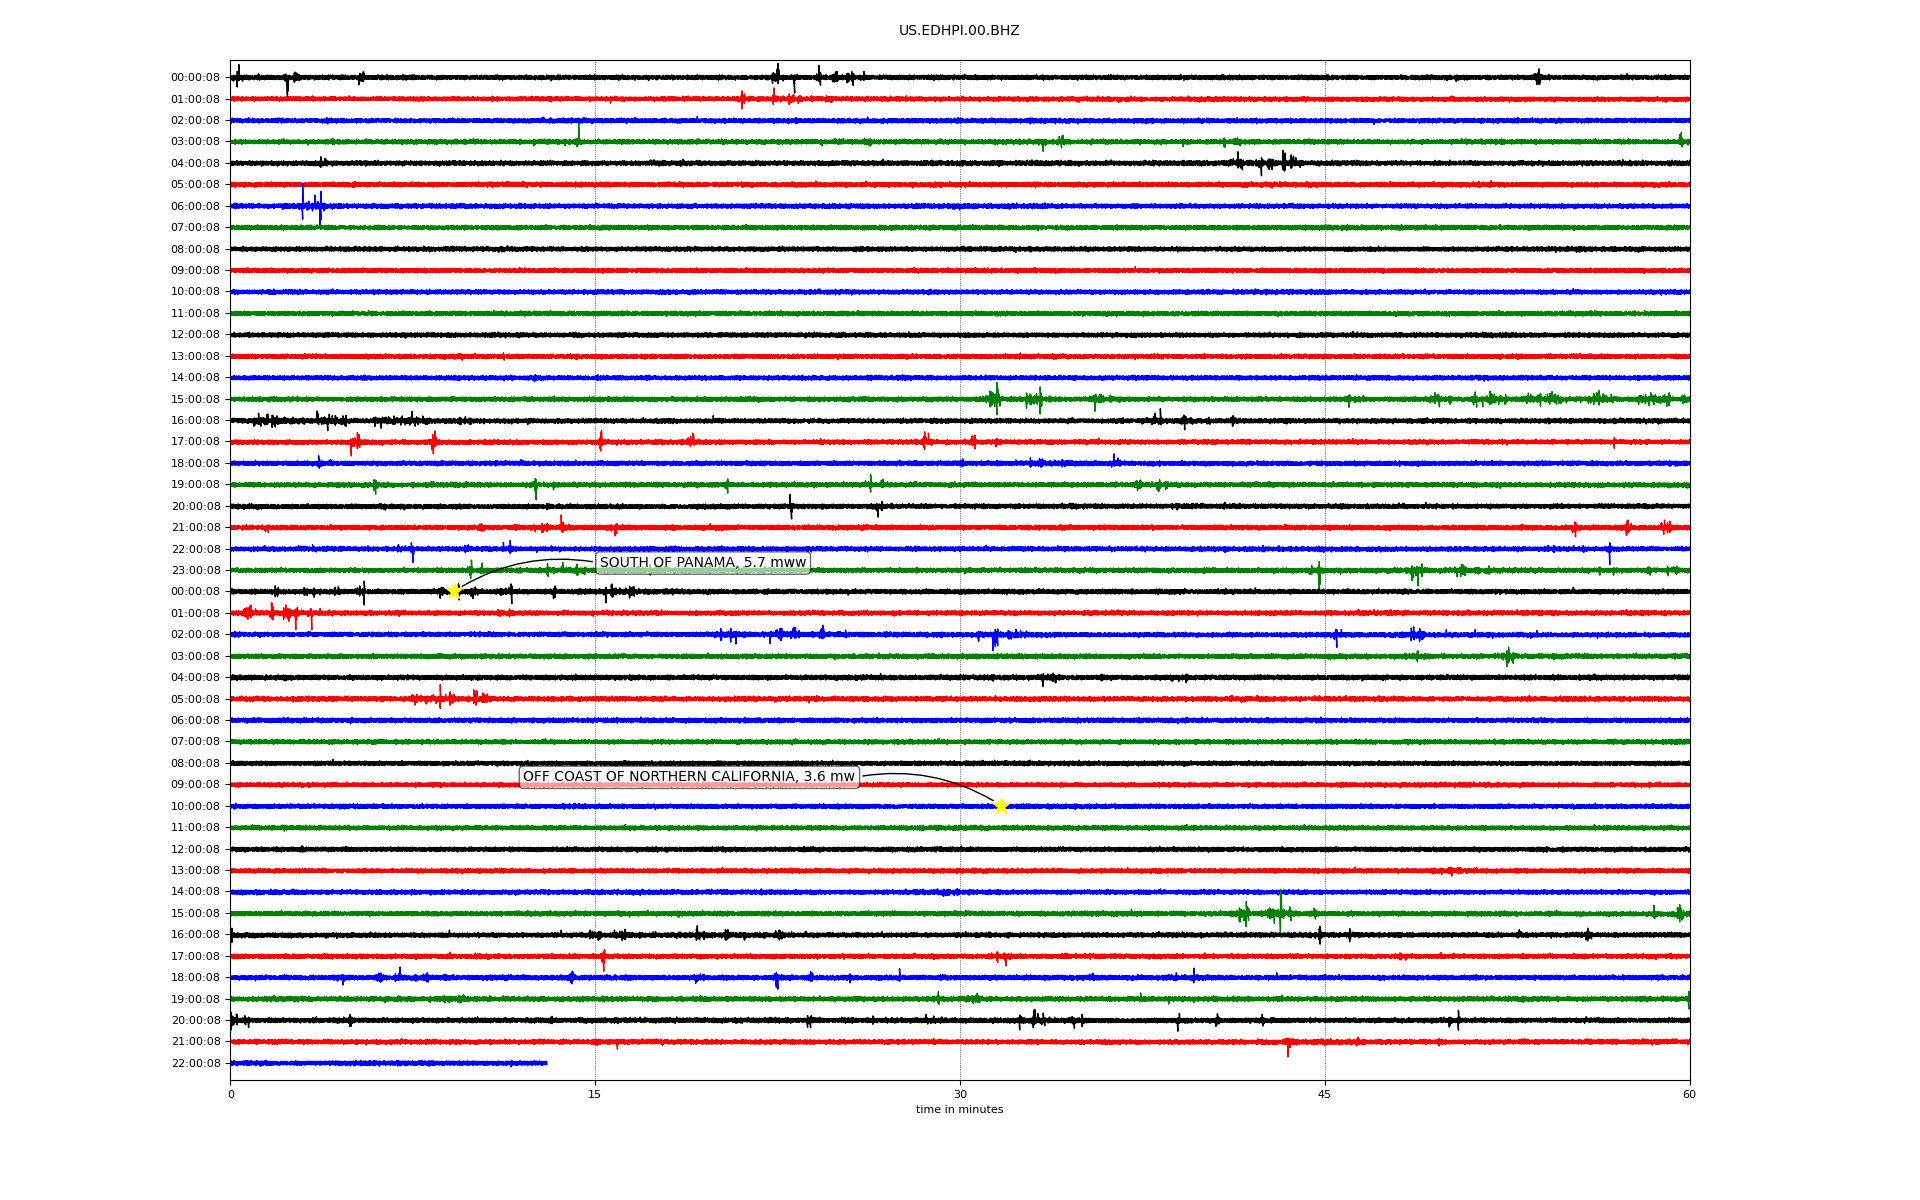This screenshot has height=1200, width=1920.
Task: Click the x-axis tick label 0
Action: pos(231,1094)
